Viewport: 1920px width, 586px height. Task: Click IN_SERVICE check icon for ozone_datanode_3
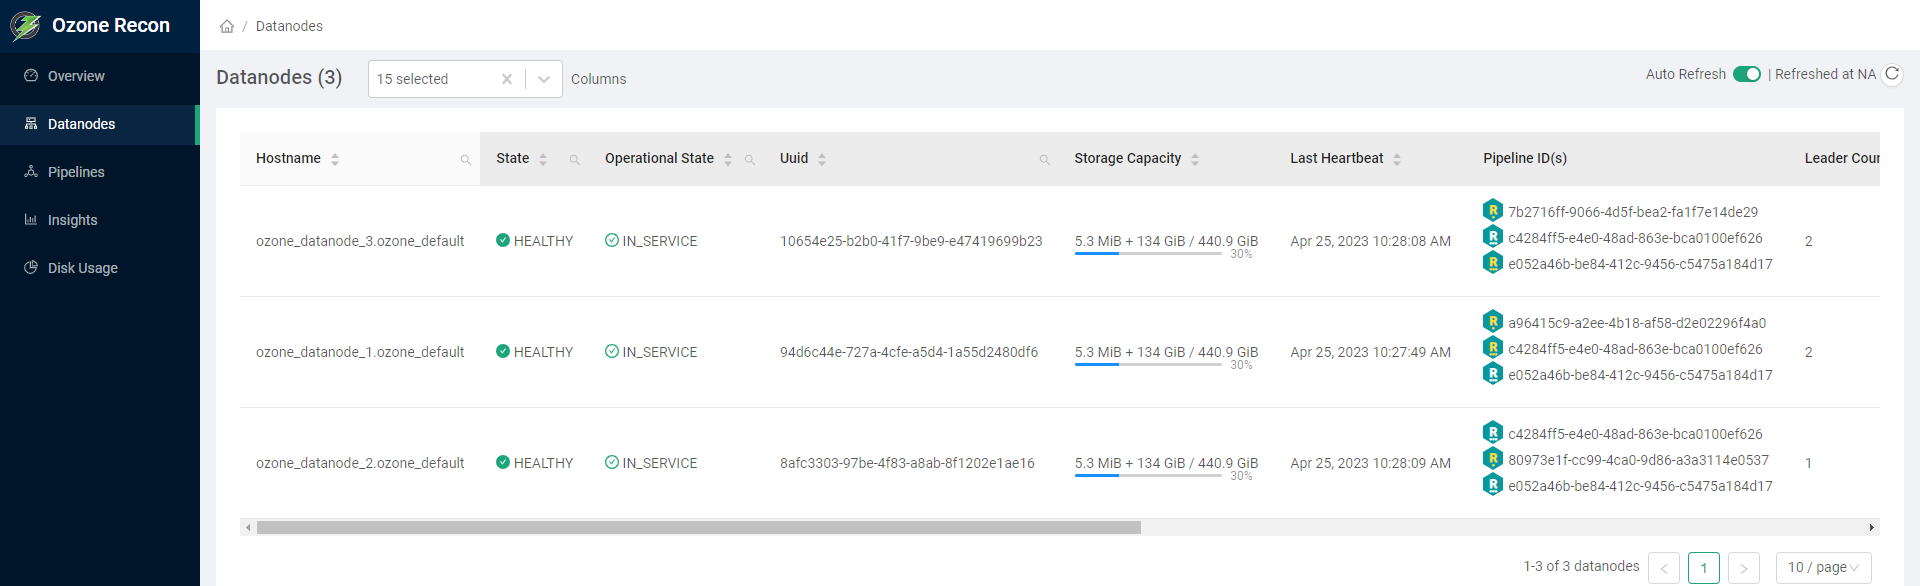point(612,240)
